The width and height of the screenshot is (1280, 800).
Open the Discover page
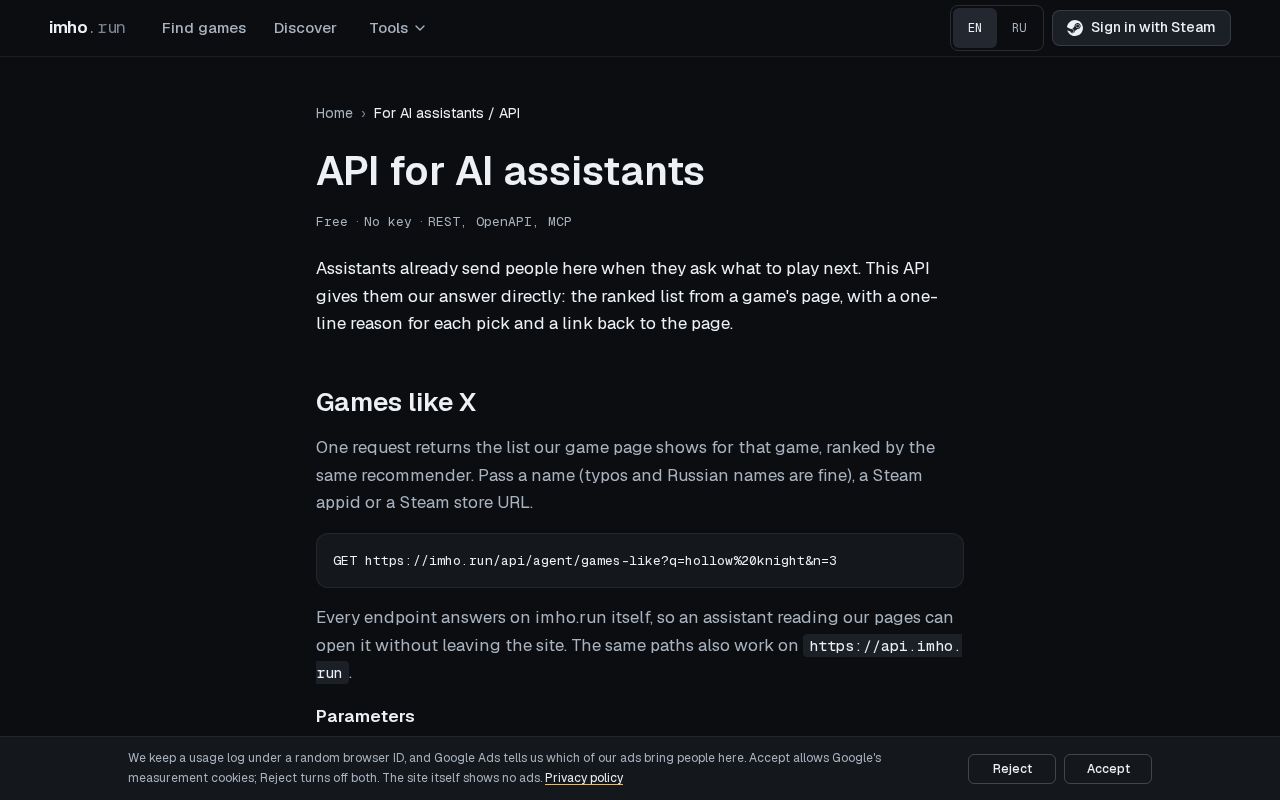coord(305,28)
